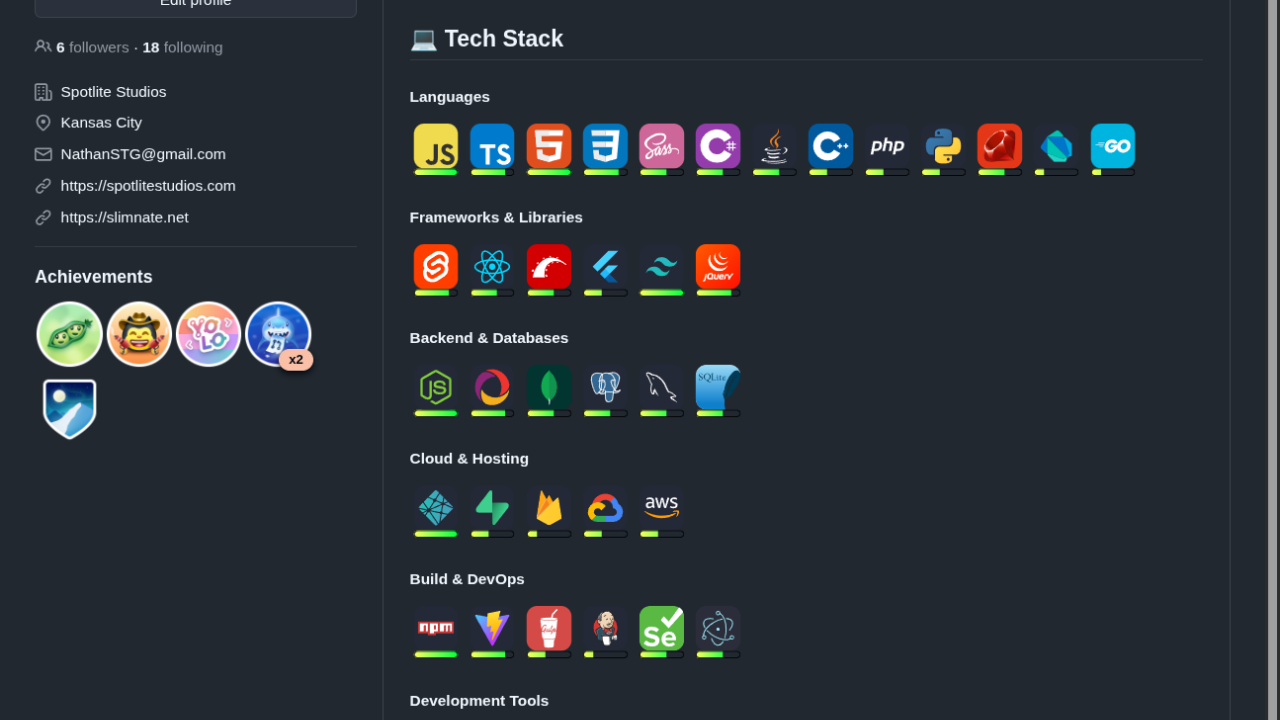Click the TypeScript icon in Languages
Viewport: 1280px width, 720px height.
click(x=492, y=146)
